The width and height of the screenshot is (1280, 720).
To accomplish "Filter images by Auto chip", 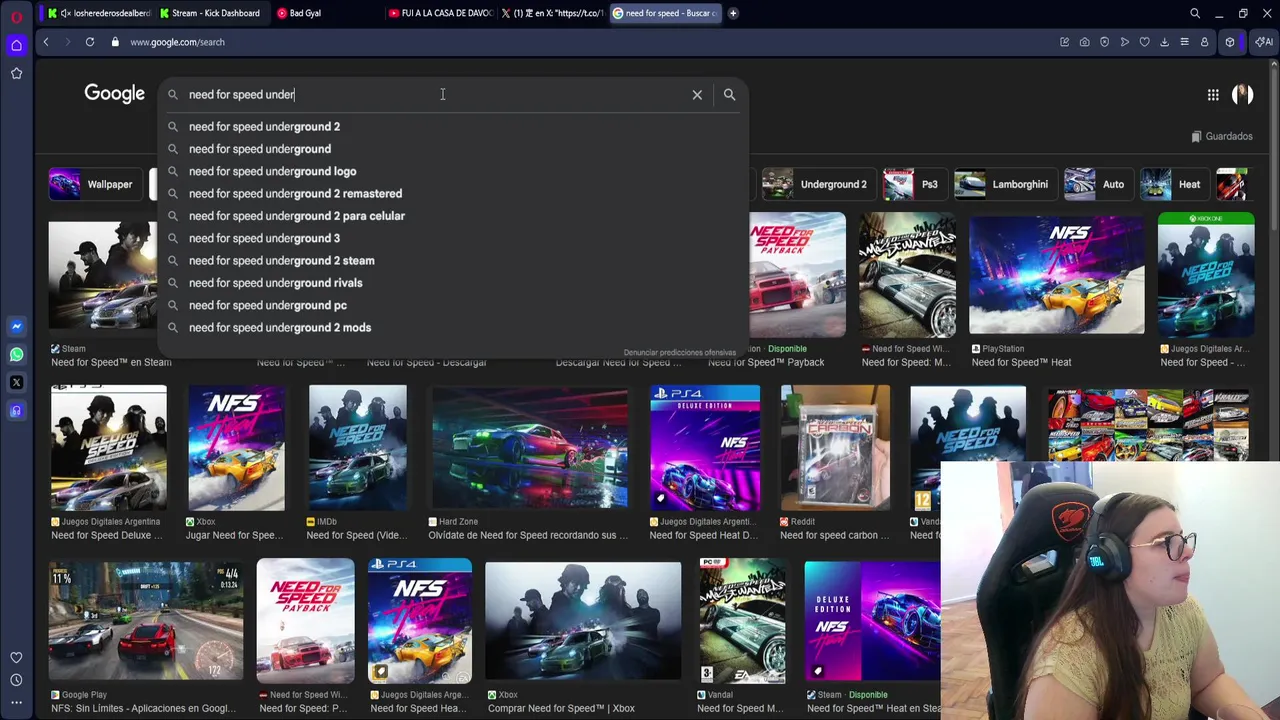I will 1097,184.
